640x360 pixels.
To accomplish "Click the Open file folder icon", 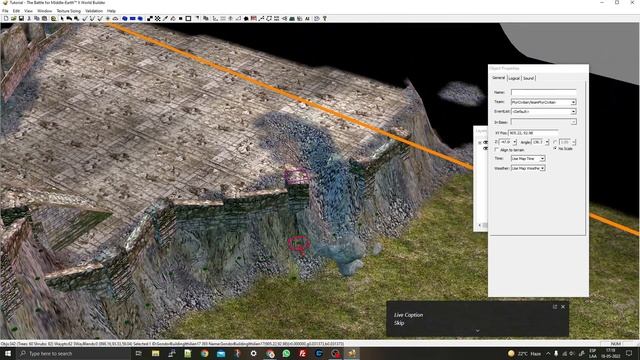I will click(x=13, y=18).
